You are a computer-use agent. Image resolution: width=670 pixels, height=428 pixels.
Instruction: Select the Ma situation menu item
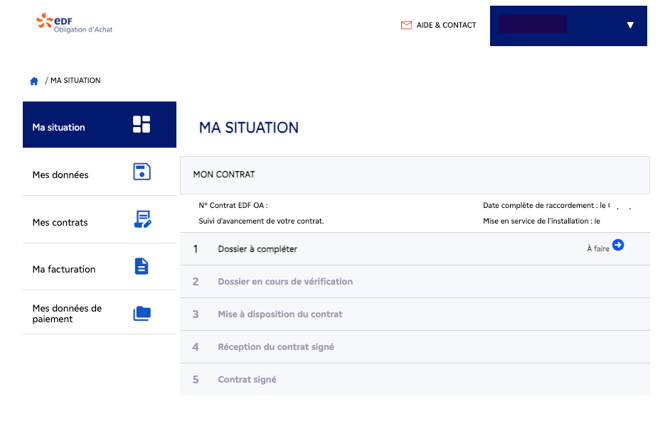click(x=59, y=127)
